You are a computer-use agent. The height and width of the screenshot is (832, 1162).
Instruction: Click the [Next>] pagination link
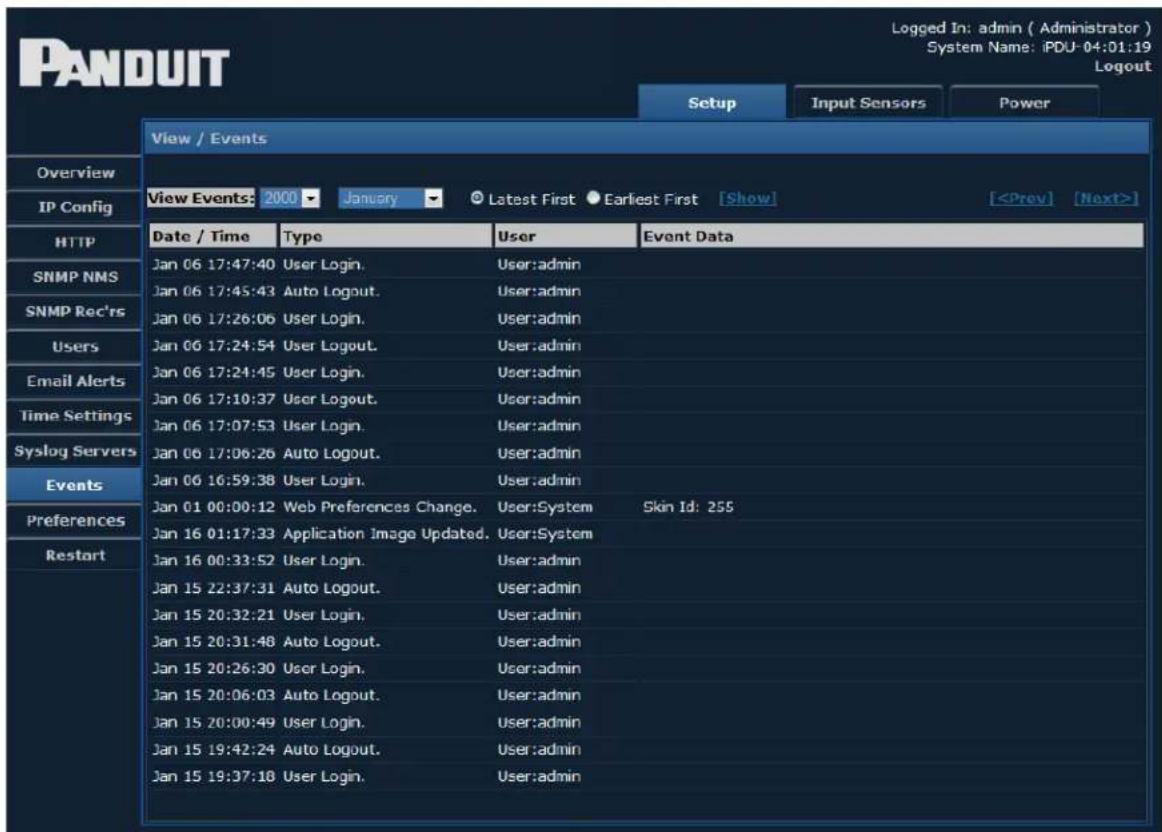[1106, 199]
